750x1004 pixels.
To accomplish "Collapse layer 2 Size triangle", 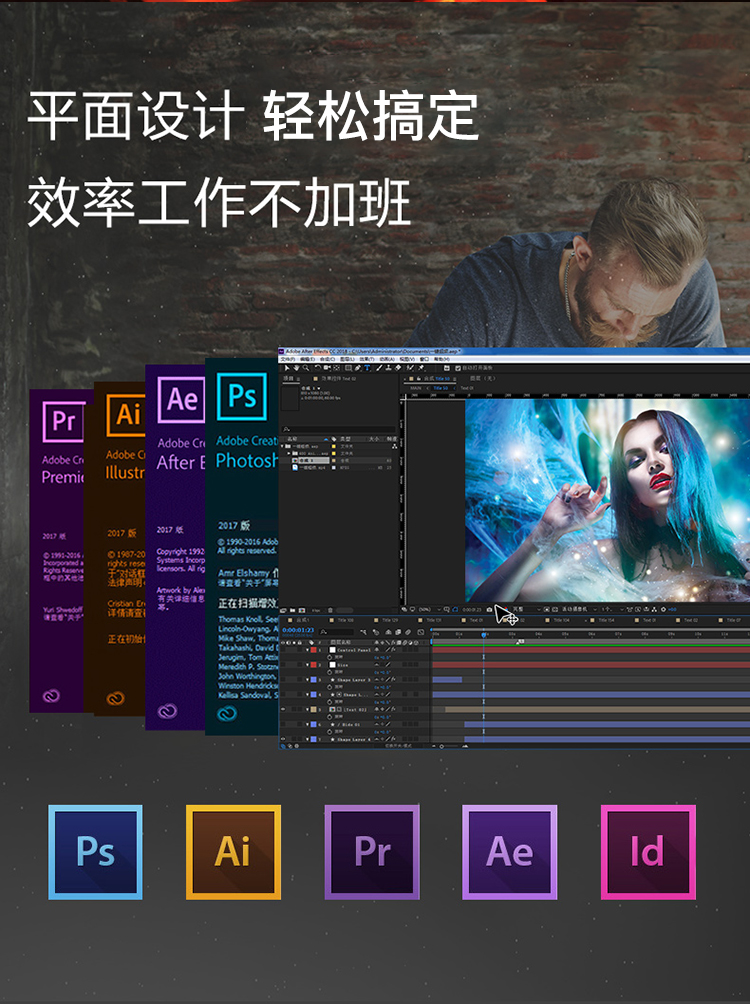I will tap(307, 665).
